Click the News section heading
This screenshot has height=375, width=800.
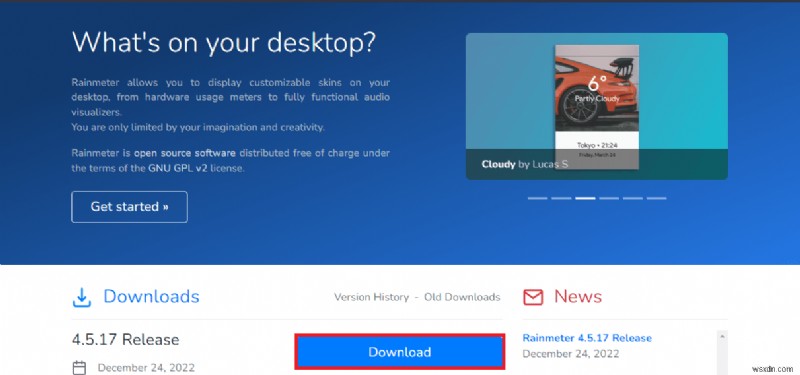click(578, 296)
